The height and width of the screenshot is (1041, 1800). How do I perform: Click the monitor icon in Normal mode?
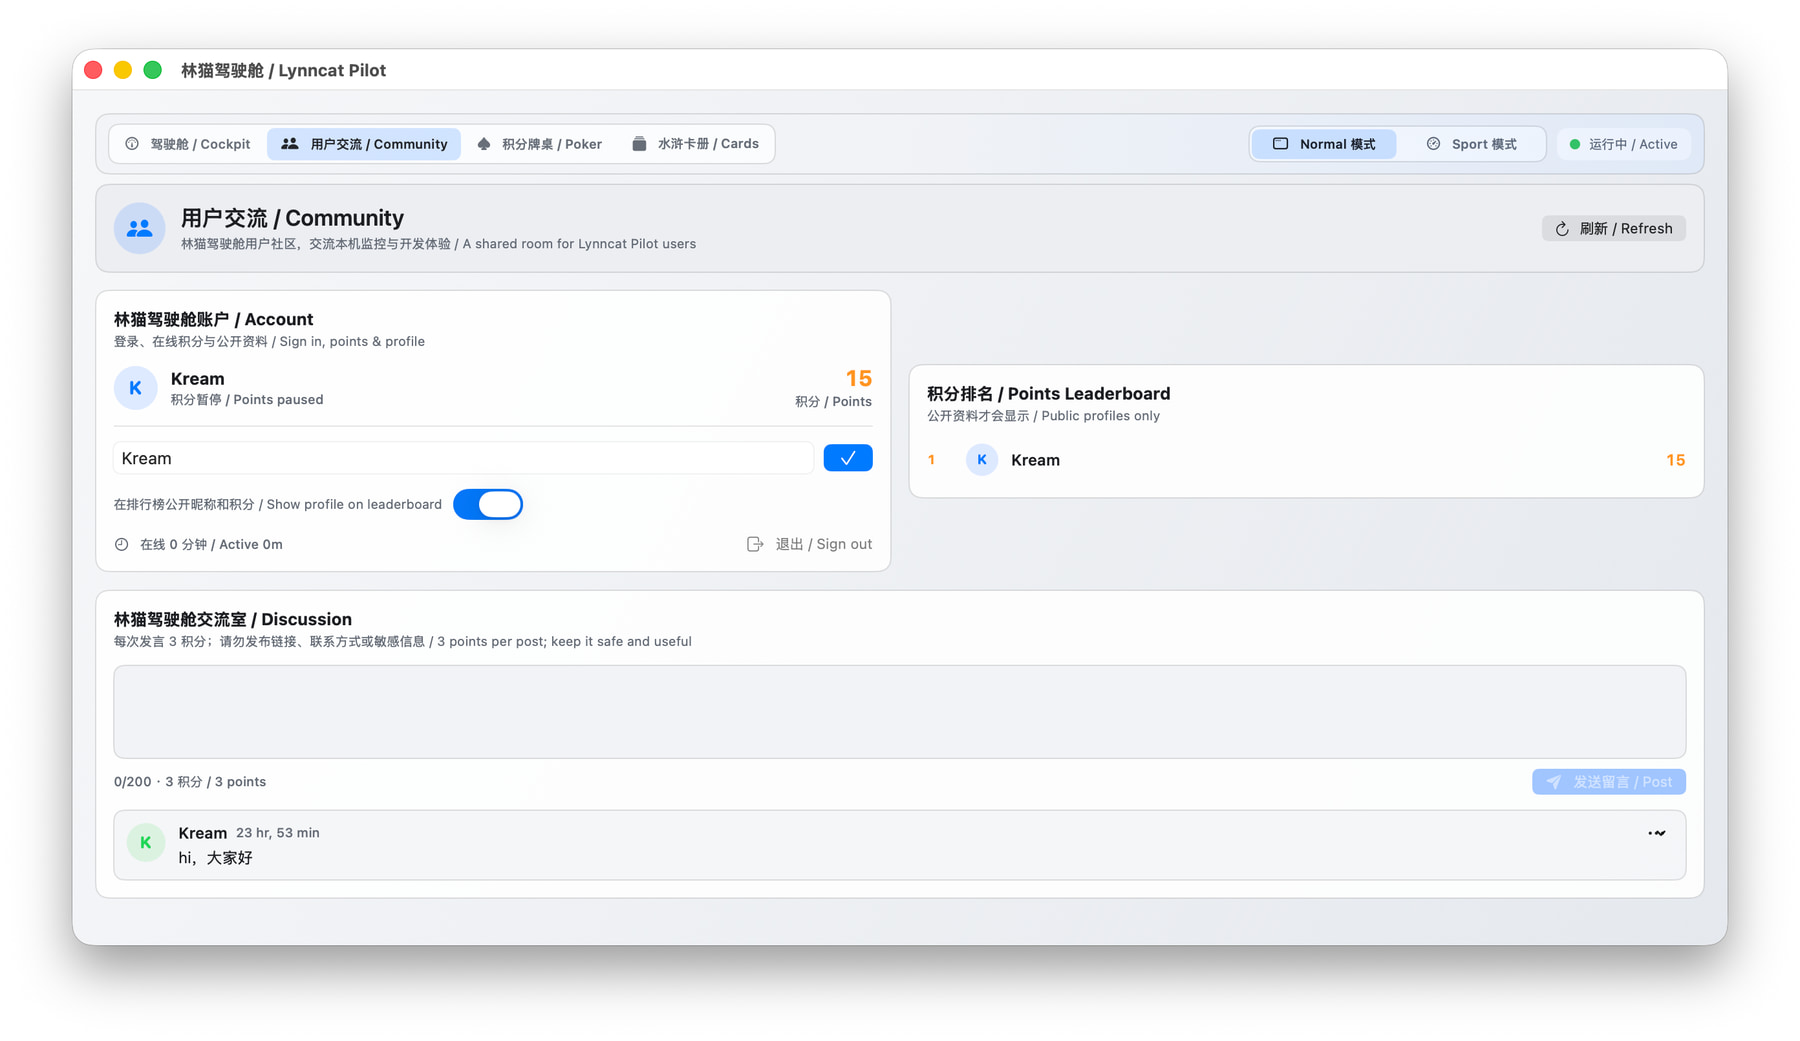[x=1280, y=144]
